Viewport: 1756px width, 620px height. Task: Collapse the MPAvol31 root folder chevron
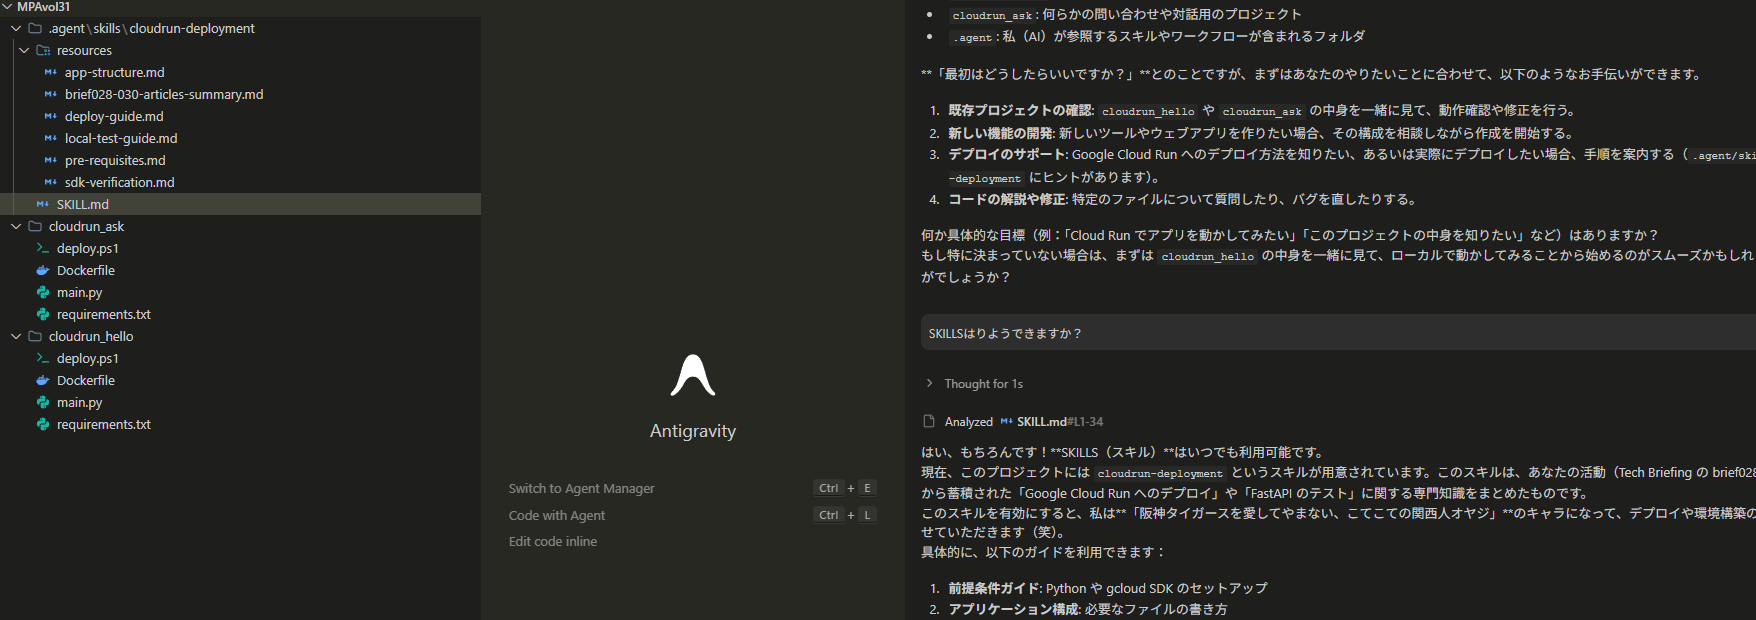[x=8, y=7]
